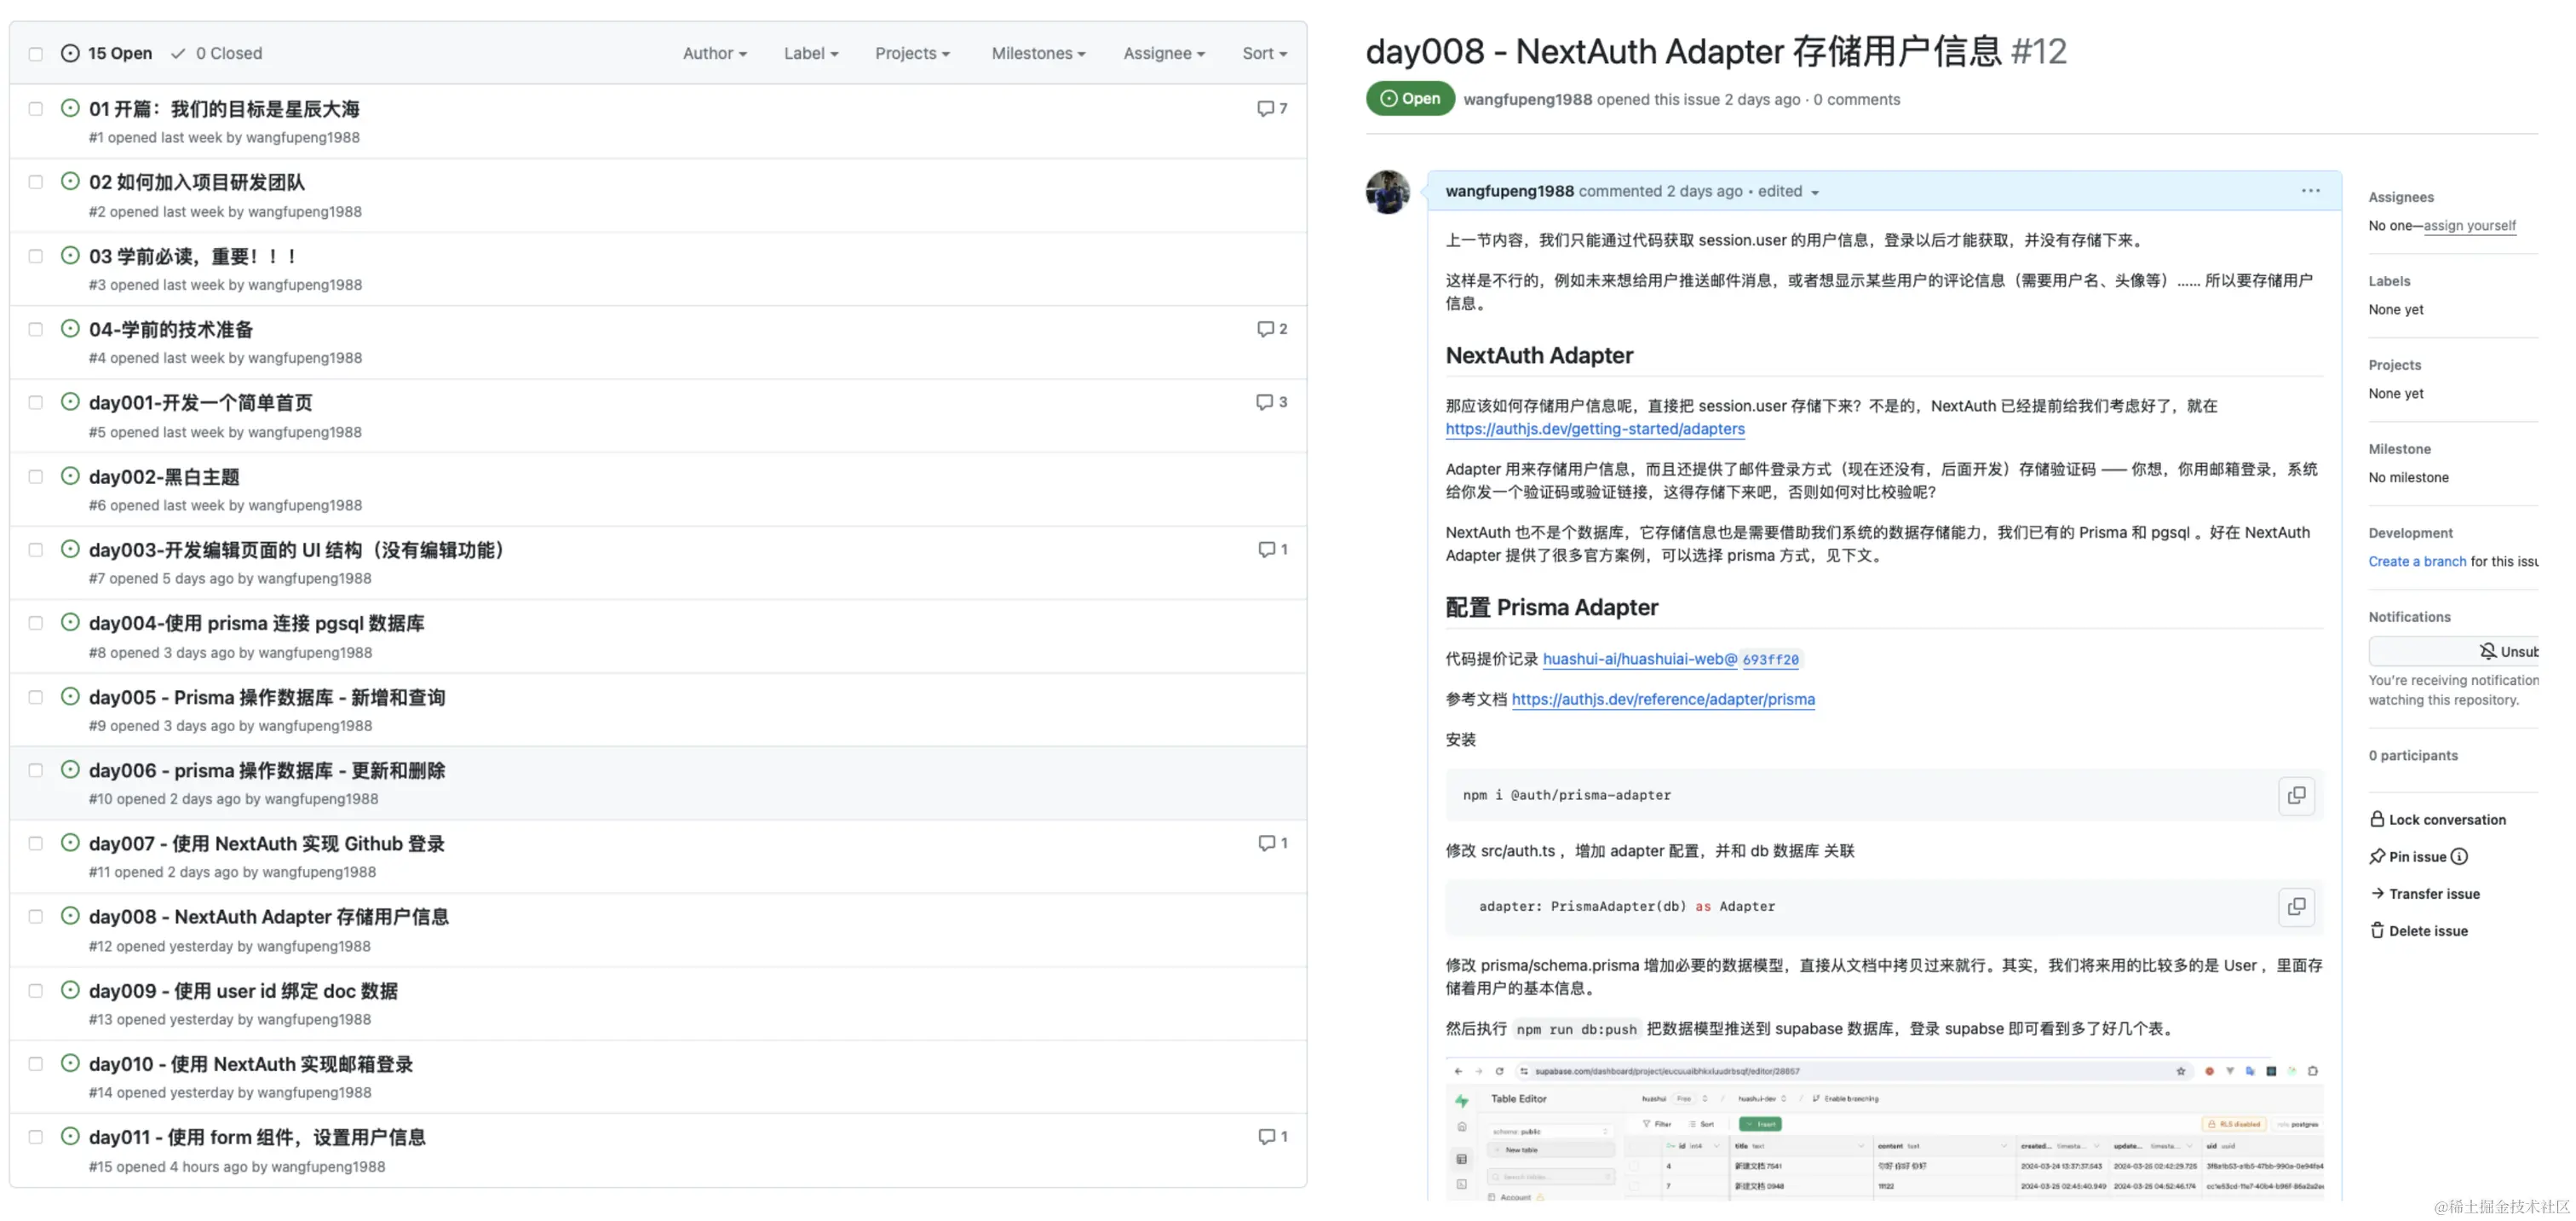Open issue day009 - 使用 user id 绑定 doc 数据
Viewport: 2576px width, 1221px height.
(x=243, y=991)
